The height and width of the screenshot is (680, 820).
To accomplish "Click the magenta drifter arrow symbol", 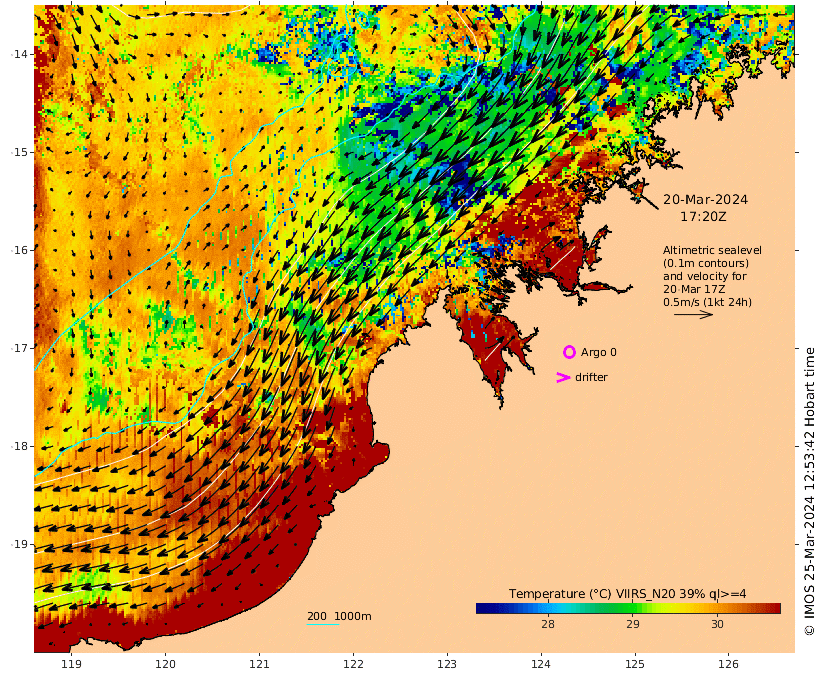I will tap(563, 378).
